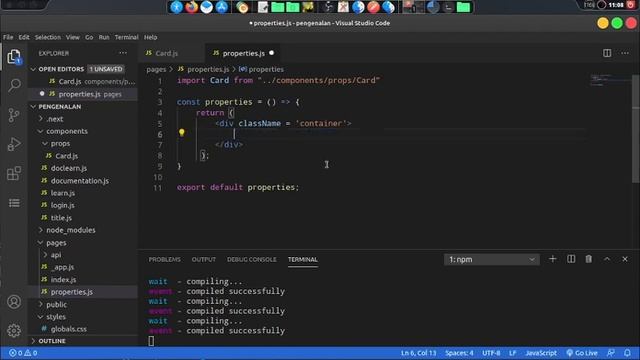This screenshot has width=640, height=360.
Task: Click Ln 6, Col 13 cursor position
Action: click(x=418, y=353)
